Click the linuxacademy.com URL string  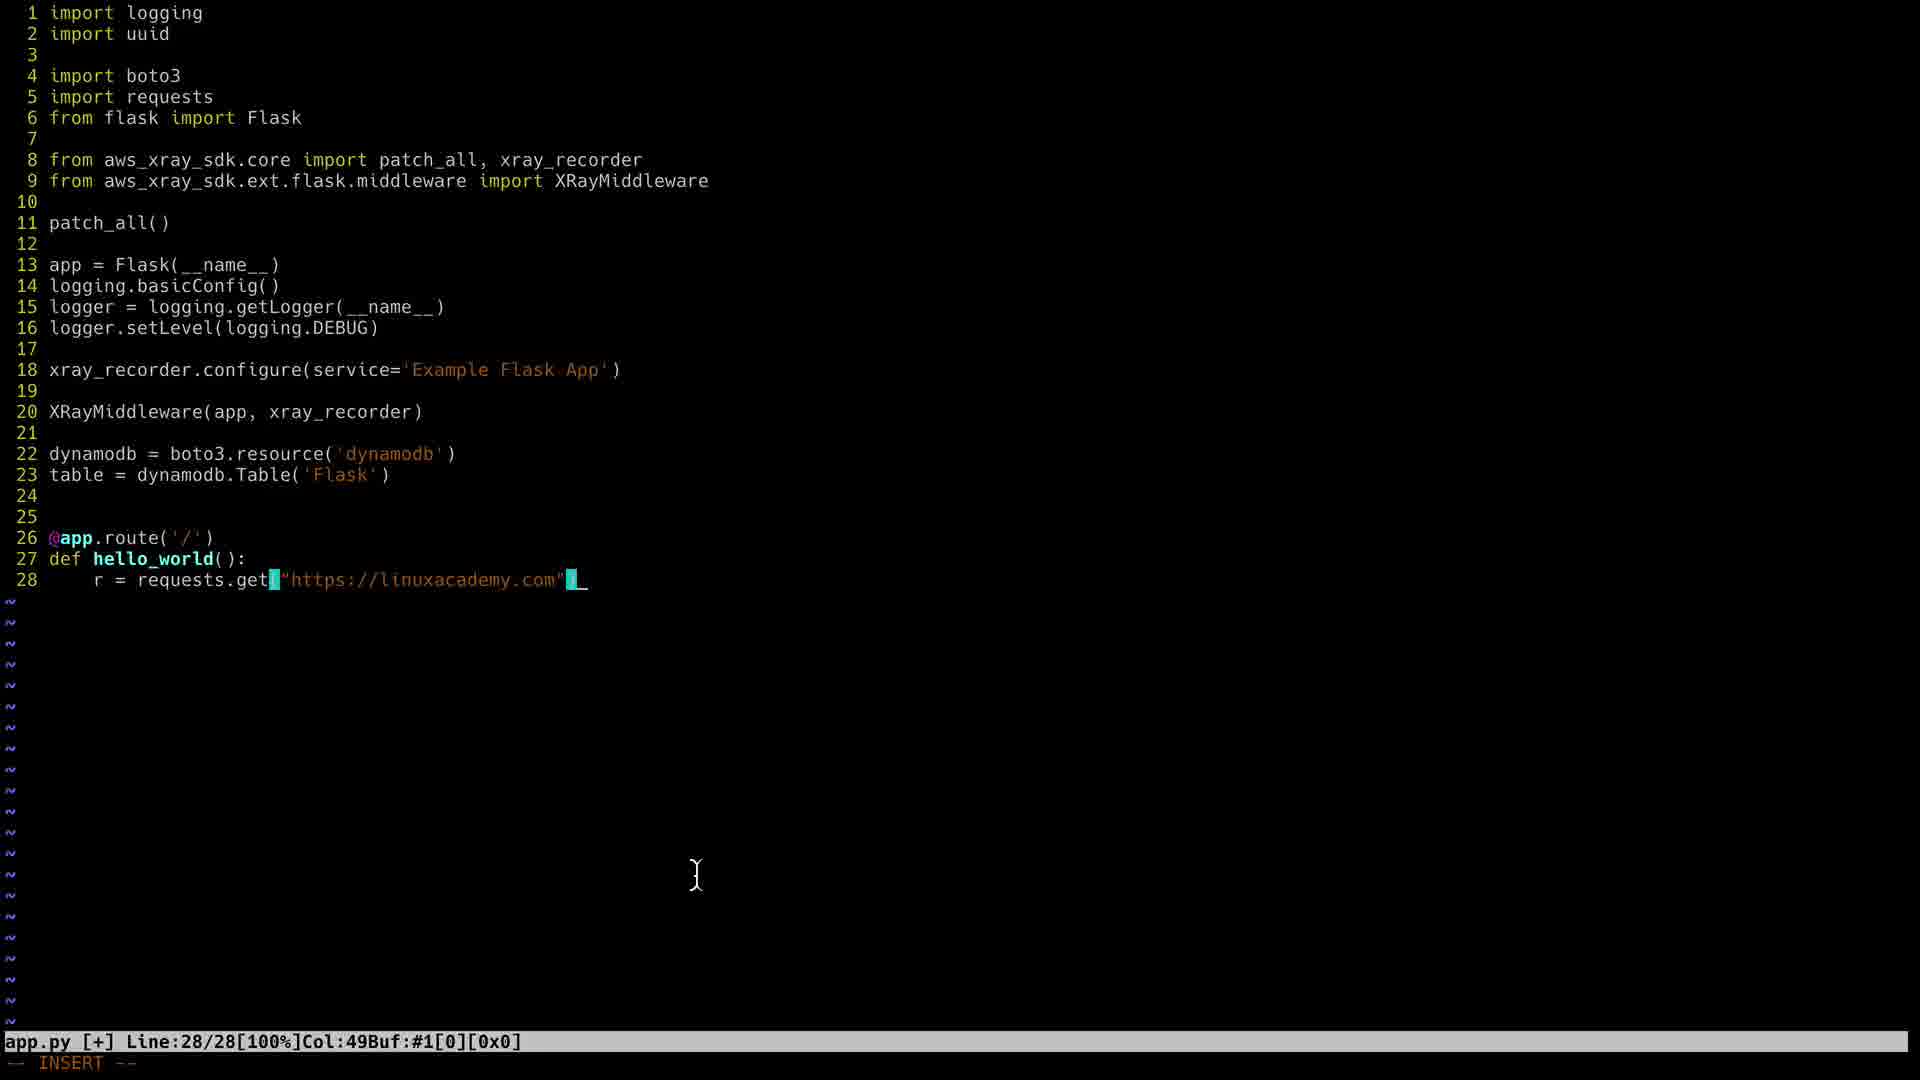coord(423,580)
